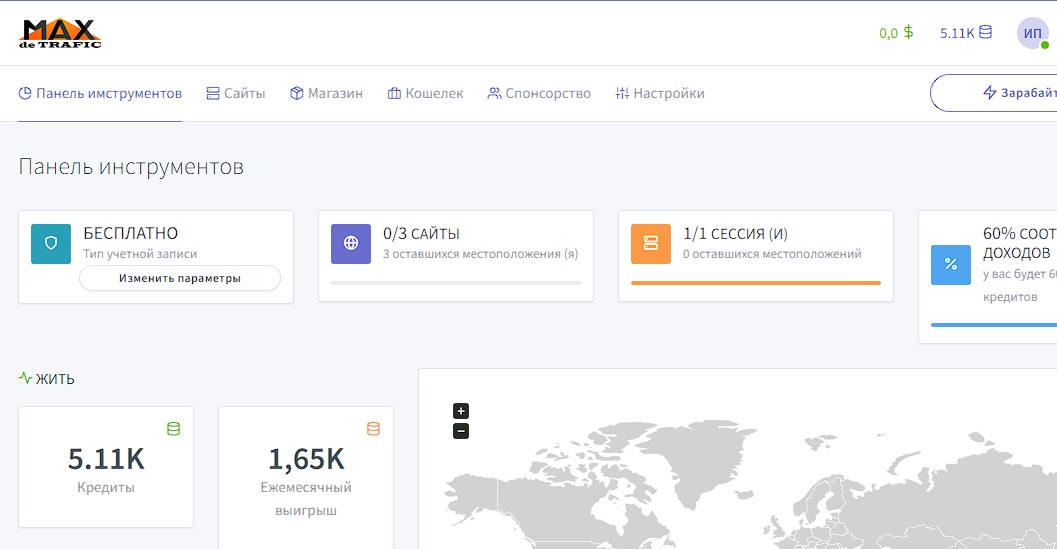Go to the Сайты tab
1057x549 pixels.
click(236, 93)
